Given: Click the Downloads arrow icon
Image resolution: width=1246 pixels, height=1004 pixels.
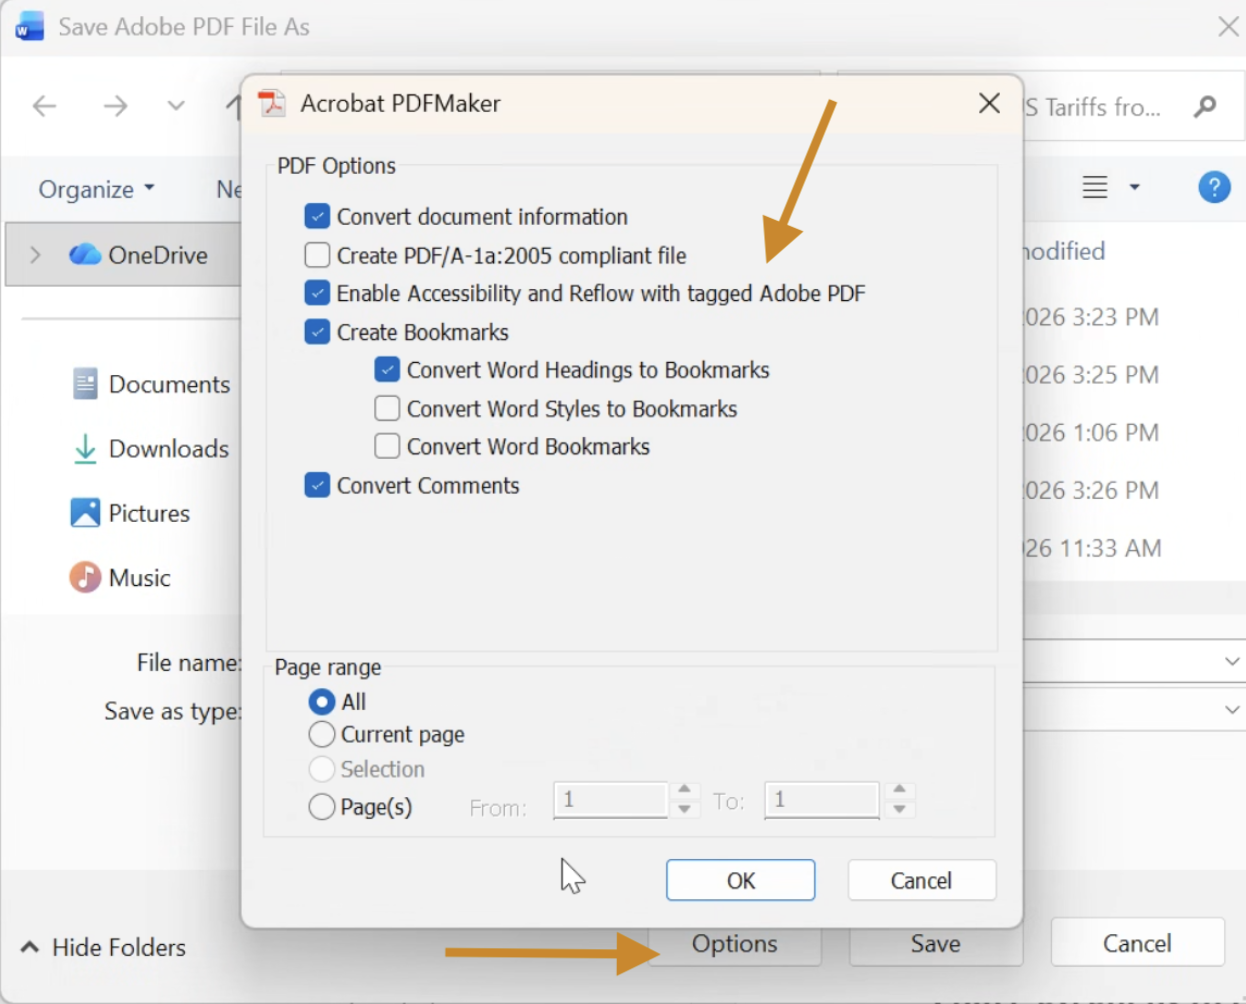Looking at the screenshot, I should [x=85, y=449].
